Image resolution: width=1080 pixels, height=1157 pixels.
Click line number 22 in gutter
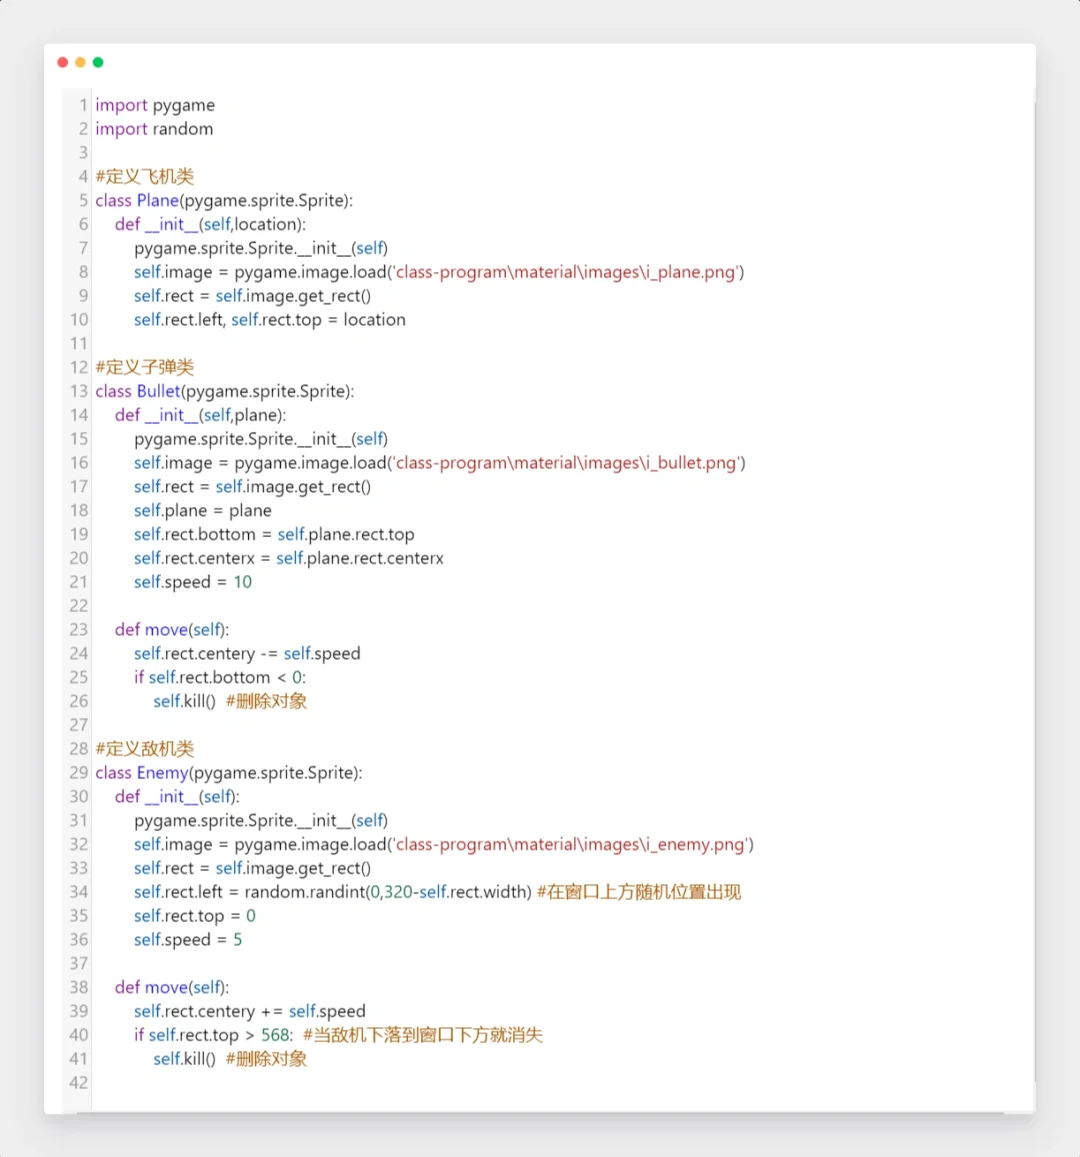(79, 606)
